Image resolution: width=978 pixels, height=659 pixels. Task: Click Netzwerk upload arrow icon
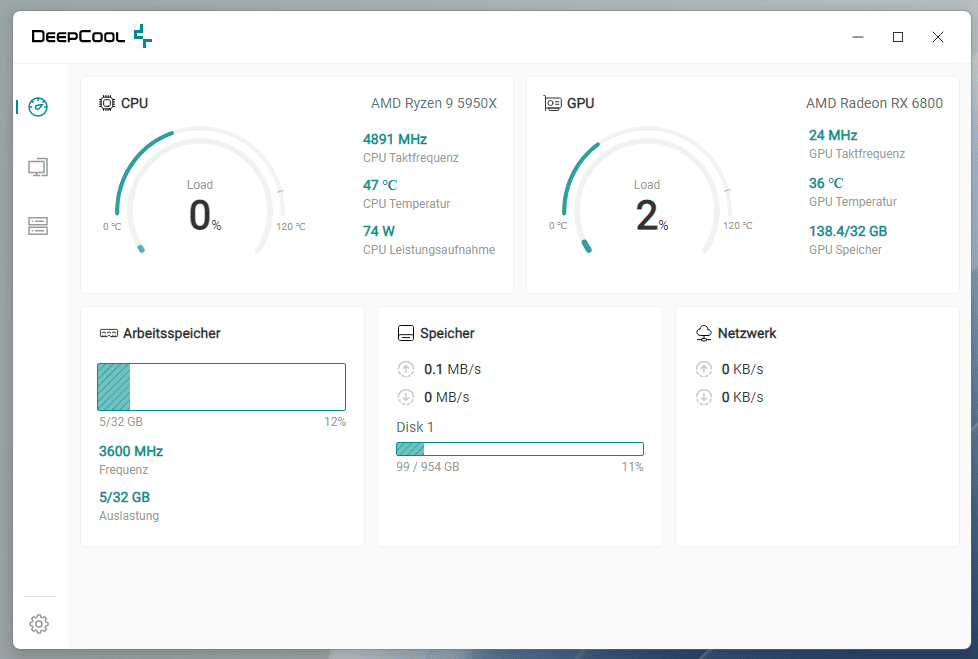(x=704, y=369)
